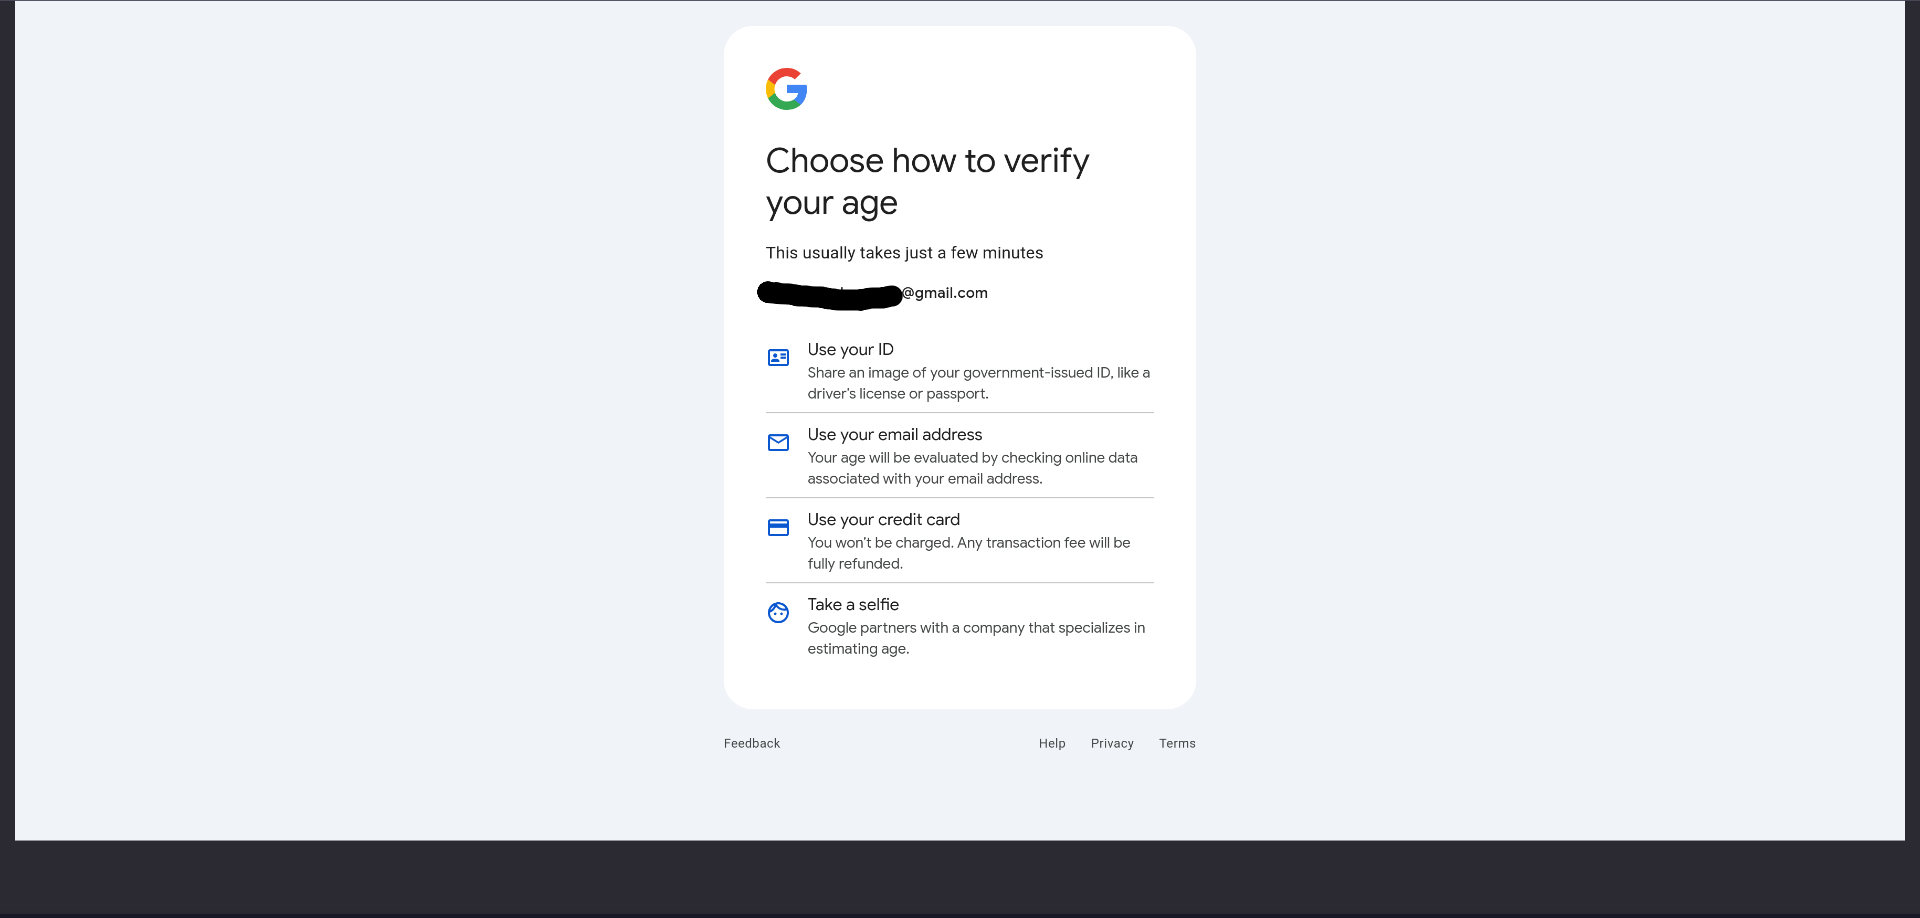Click the selfie face icon
1920x918 pixels.
coord(778,612)
